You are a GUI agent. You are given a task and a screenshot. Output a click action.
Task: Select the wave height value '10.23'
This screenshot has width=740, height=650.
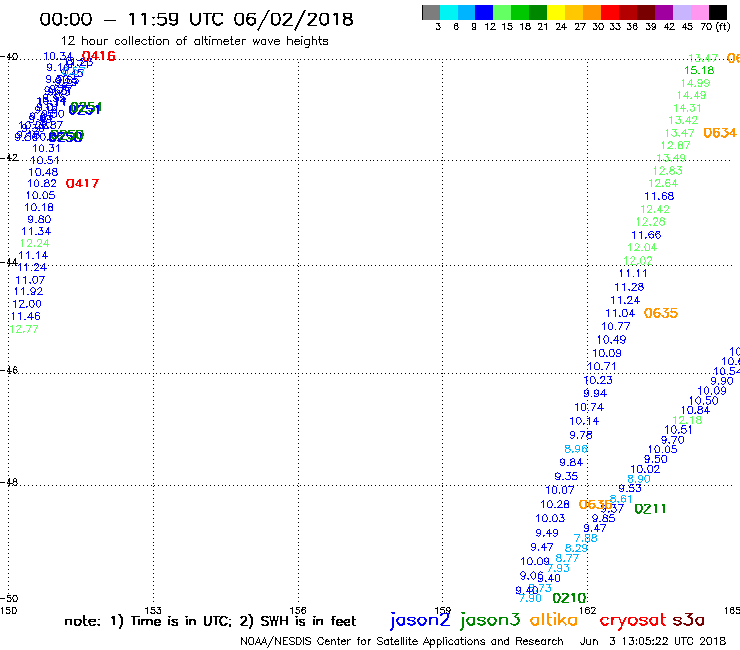598,380
